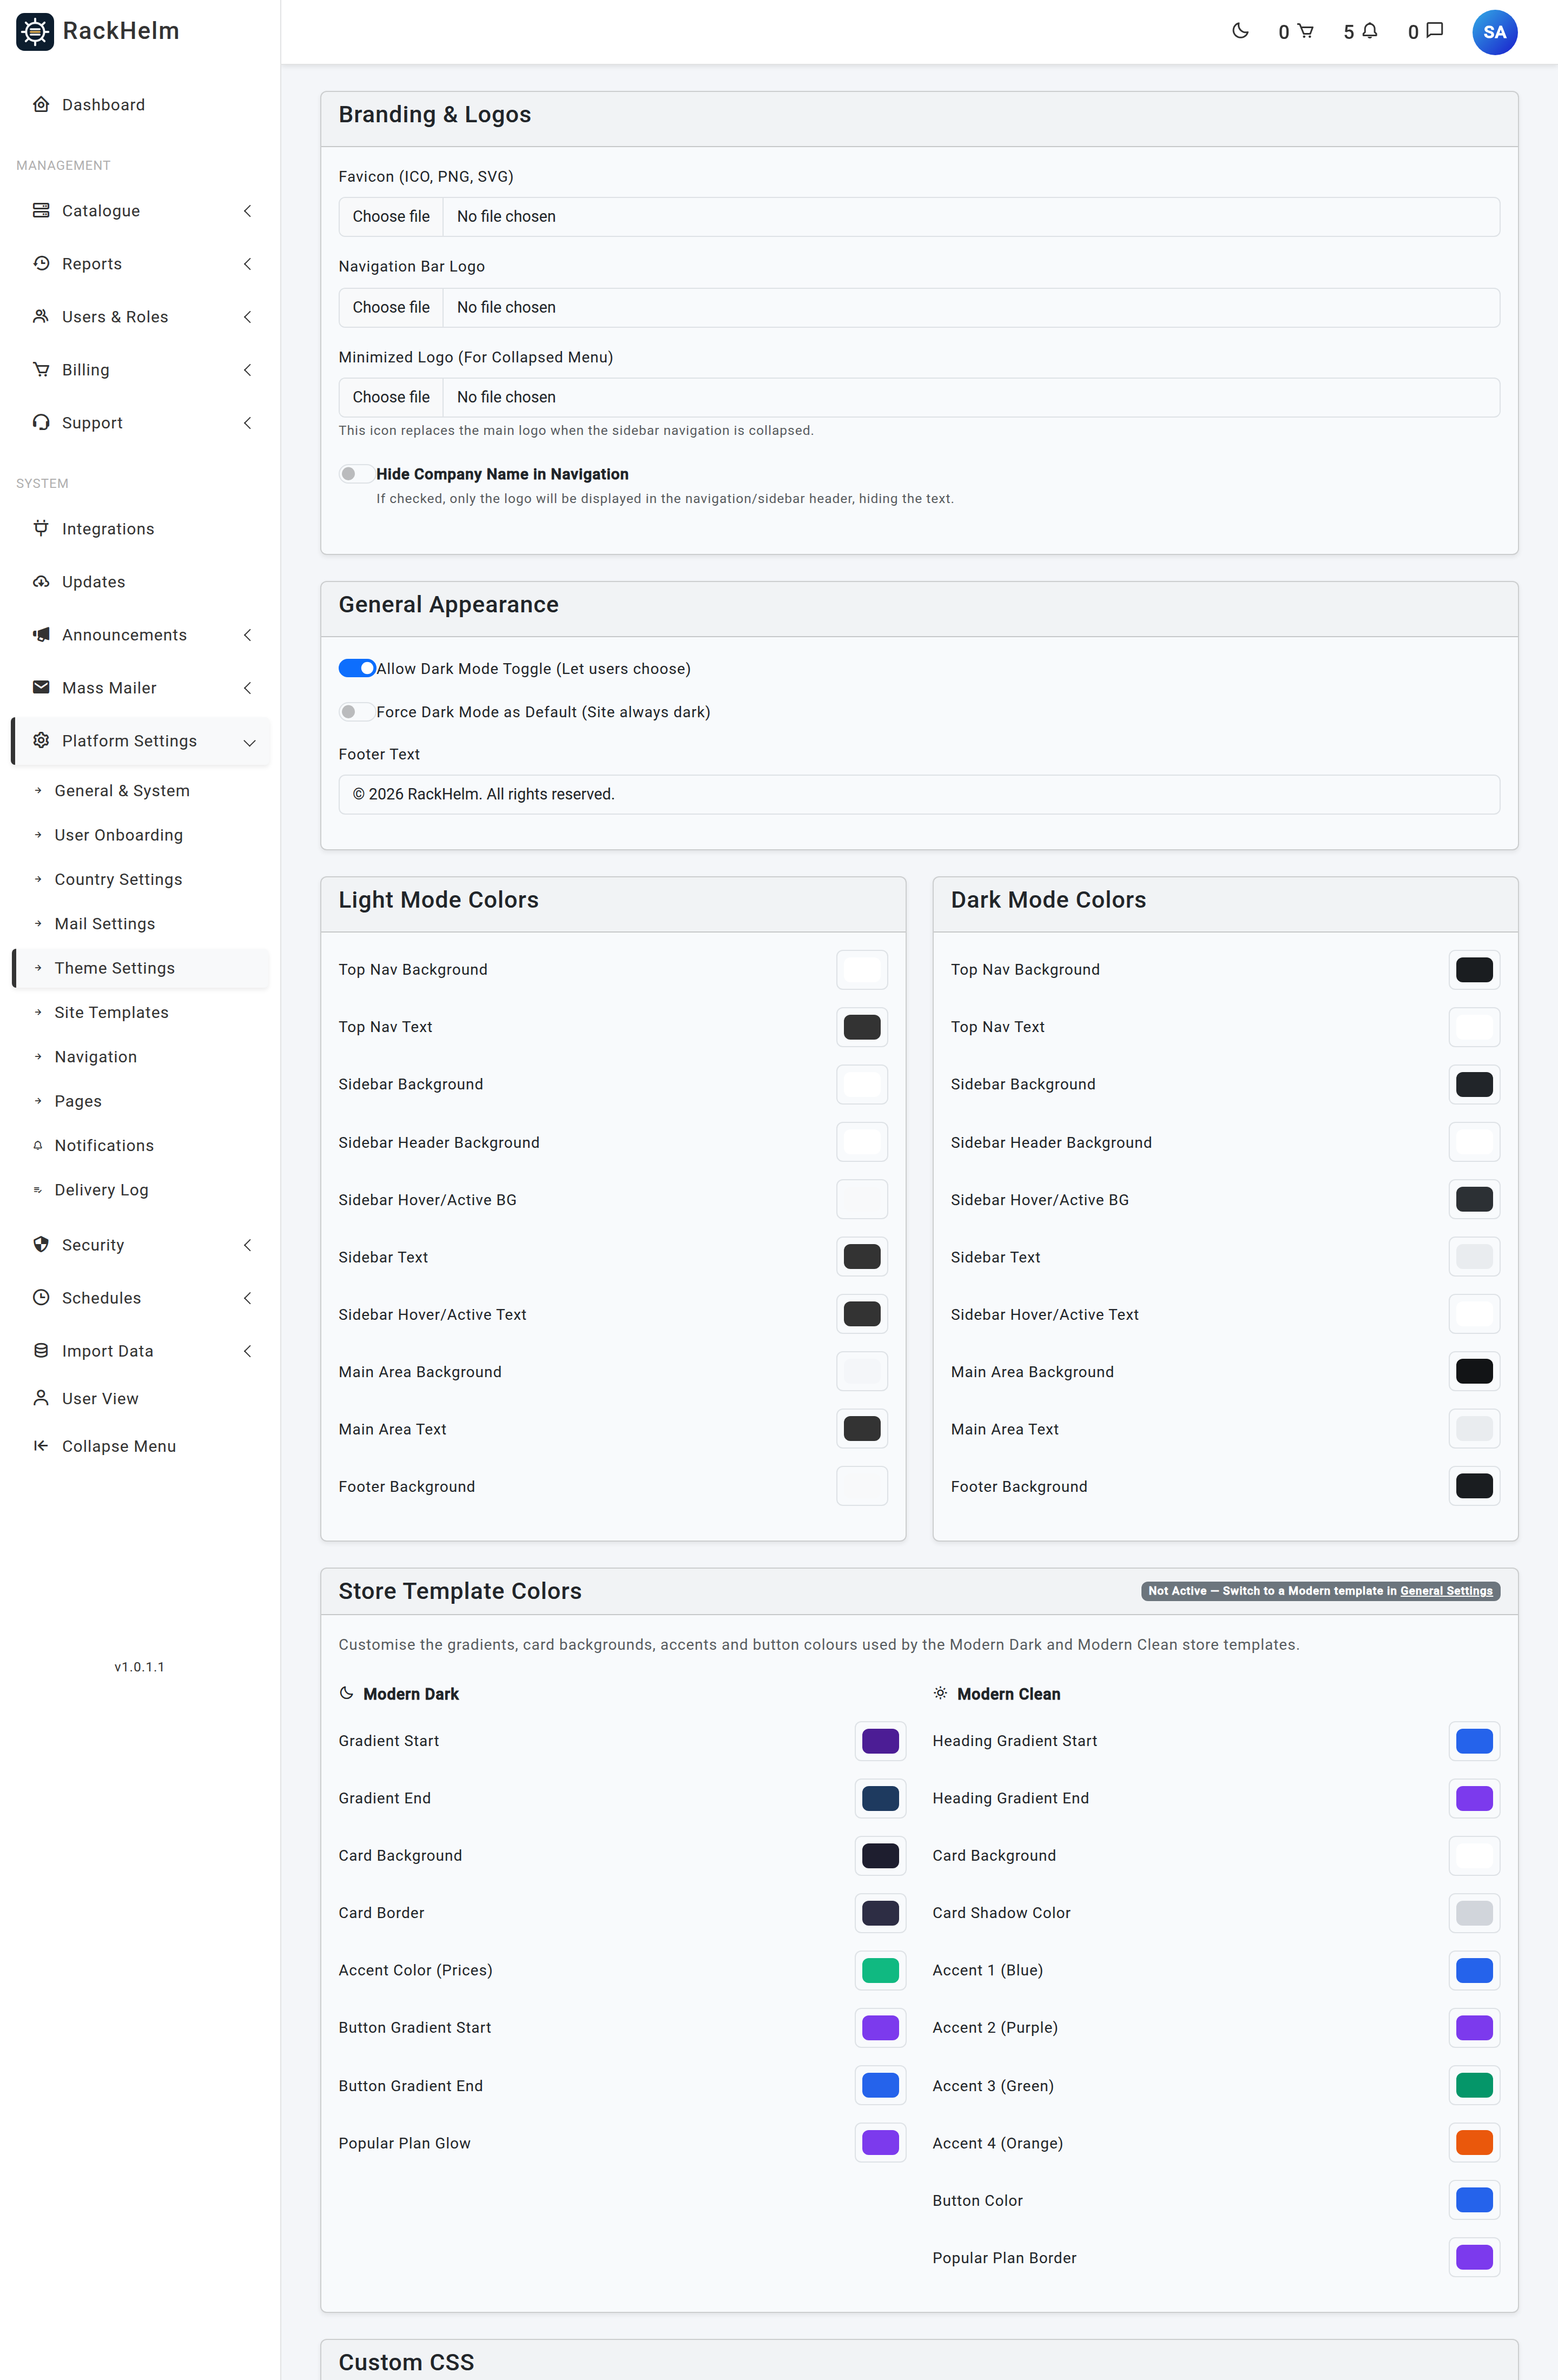Click the Security shield icon
This screenshot has width=1558, height=2380.
tap(41, 1245)
